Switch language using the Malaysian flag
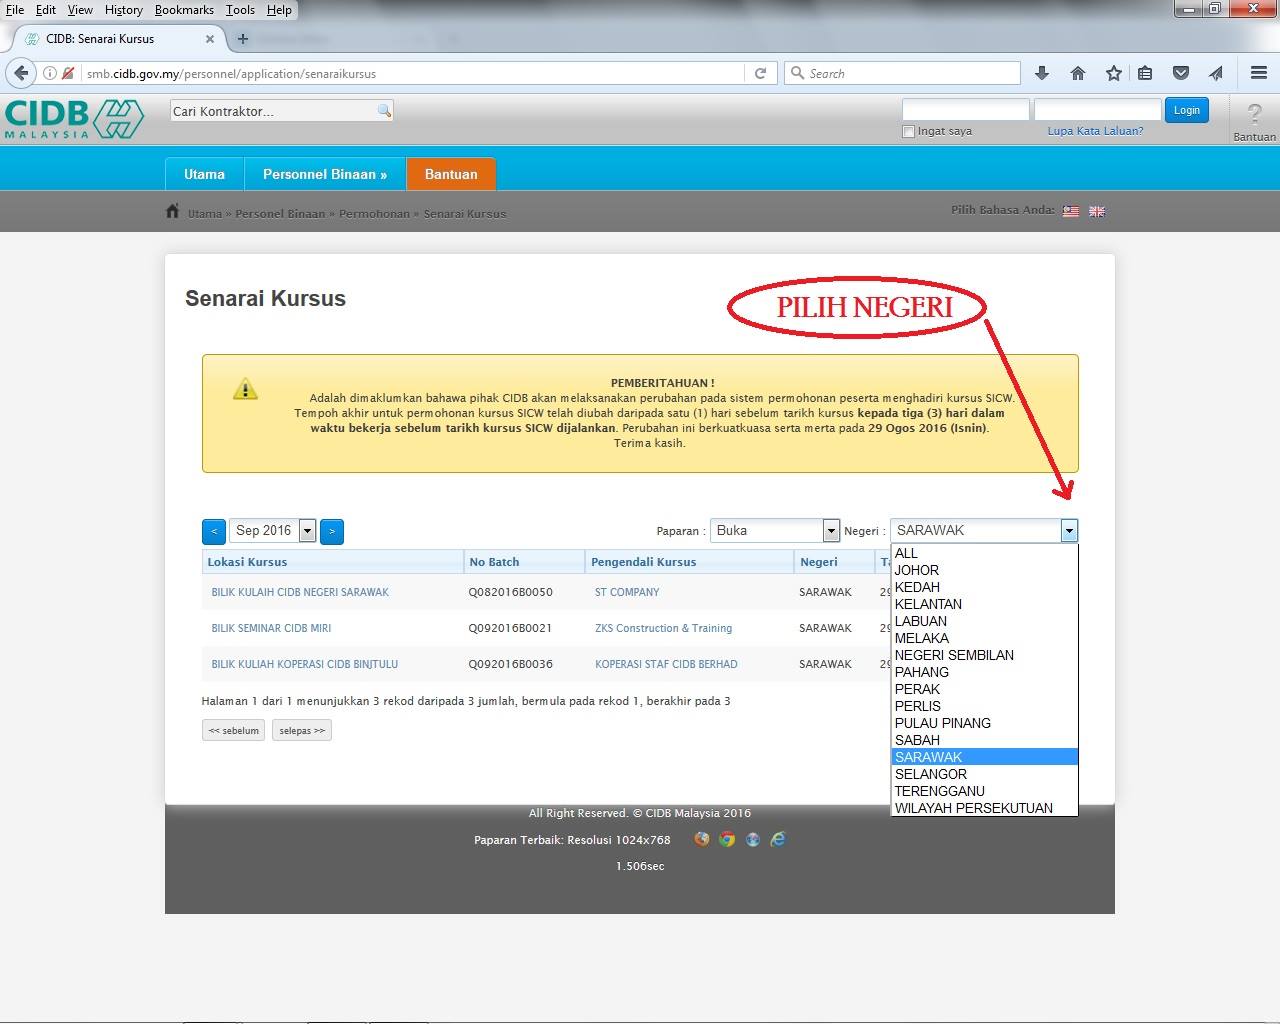Viewport: 1280px width, 1024px height. [1071, 211]
